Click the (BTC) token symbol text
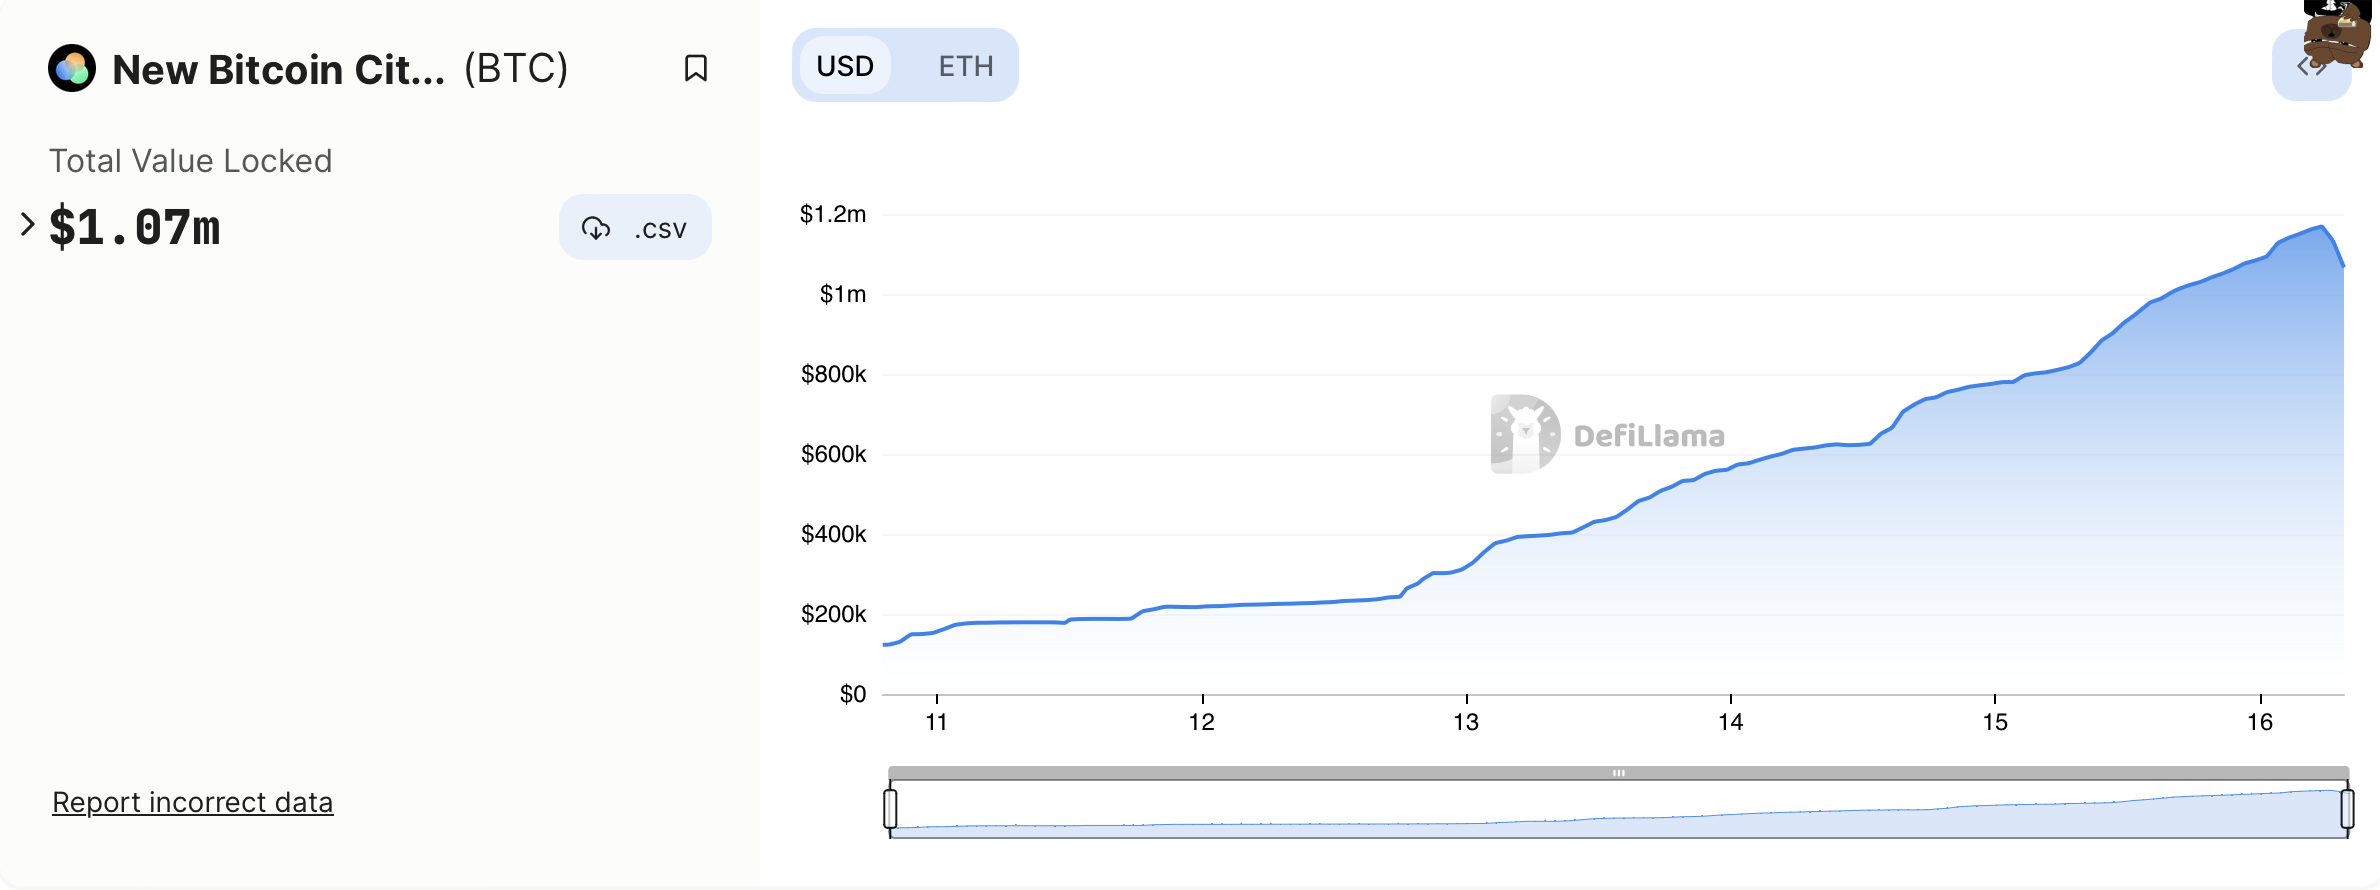This screenshot has height=890, width=2380. pyautogui.click(x=516, y=69)
